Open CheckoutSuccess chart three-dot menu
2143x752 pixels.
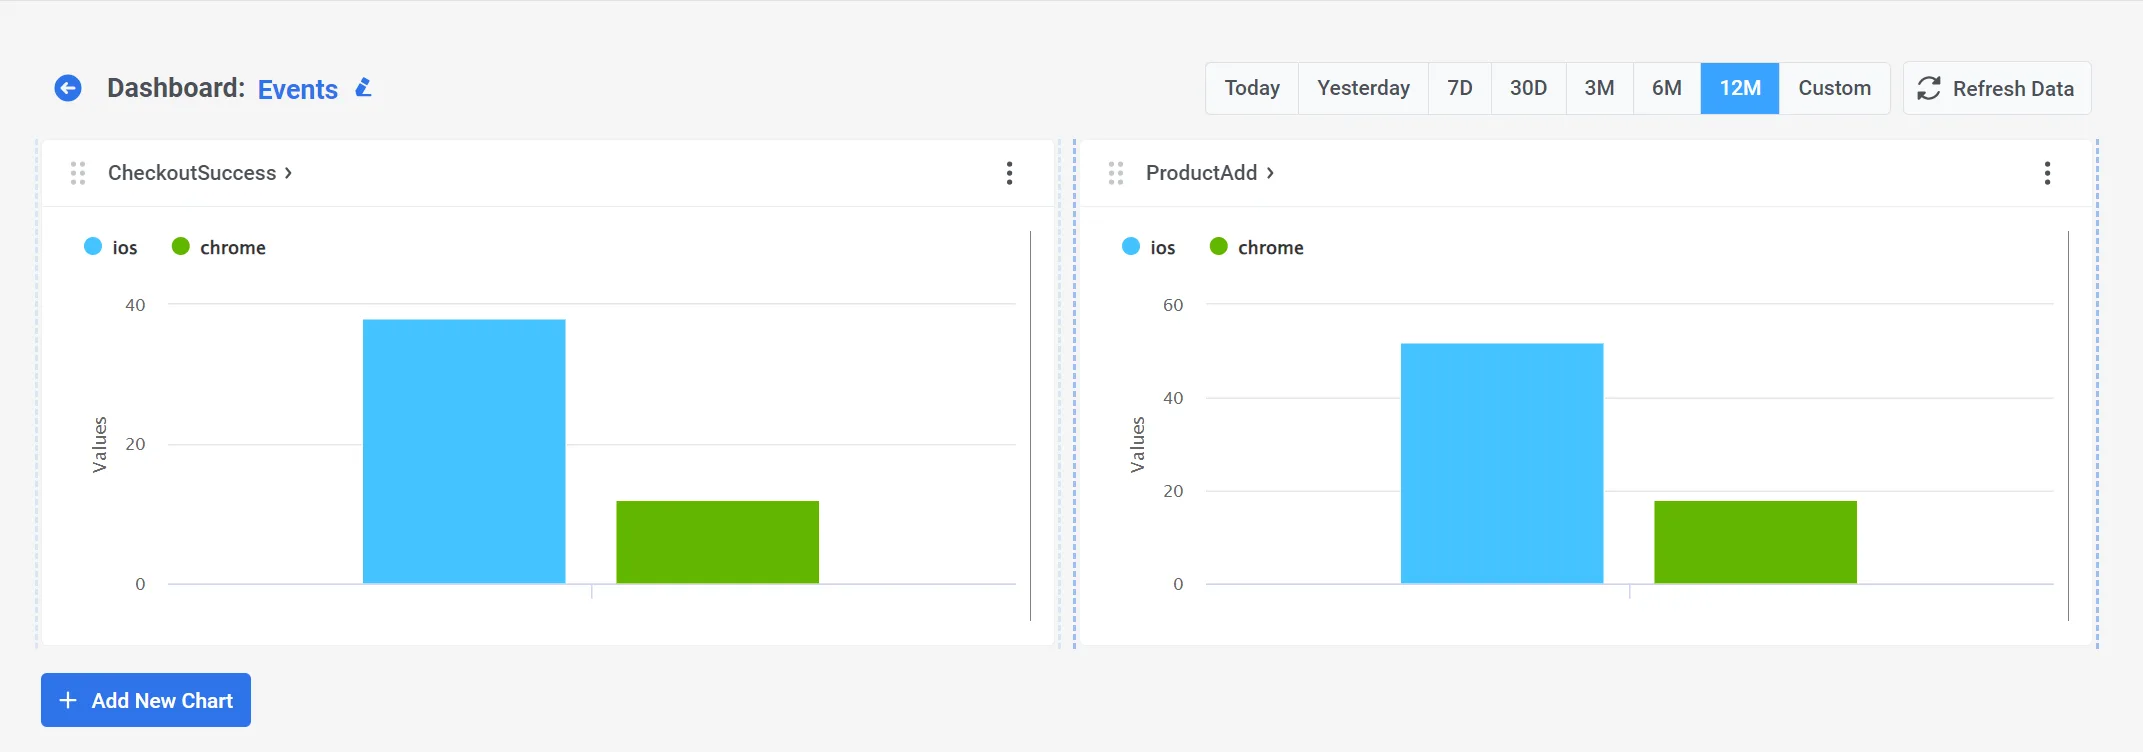pyautogui.click(x=1009, y=173)
